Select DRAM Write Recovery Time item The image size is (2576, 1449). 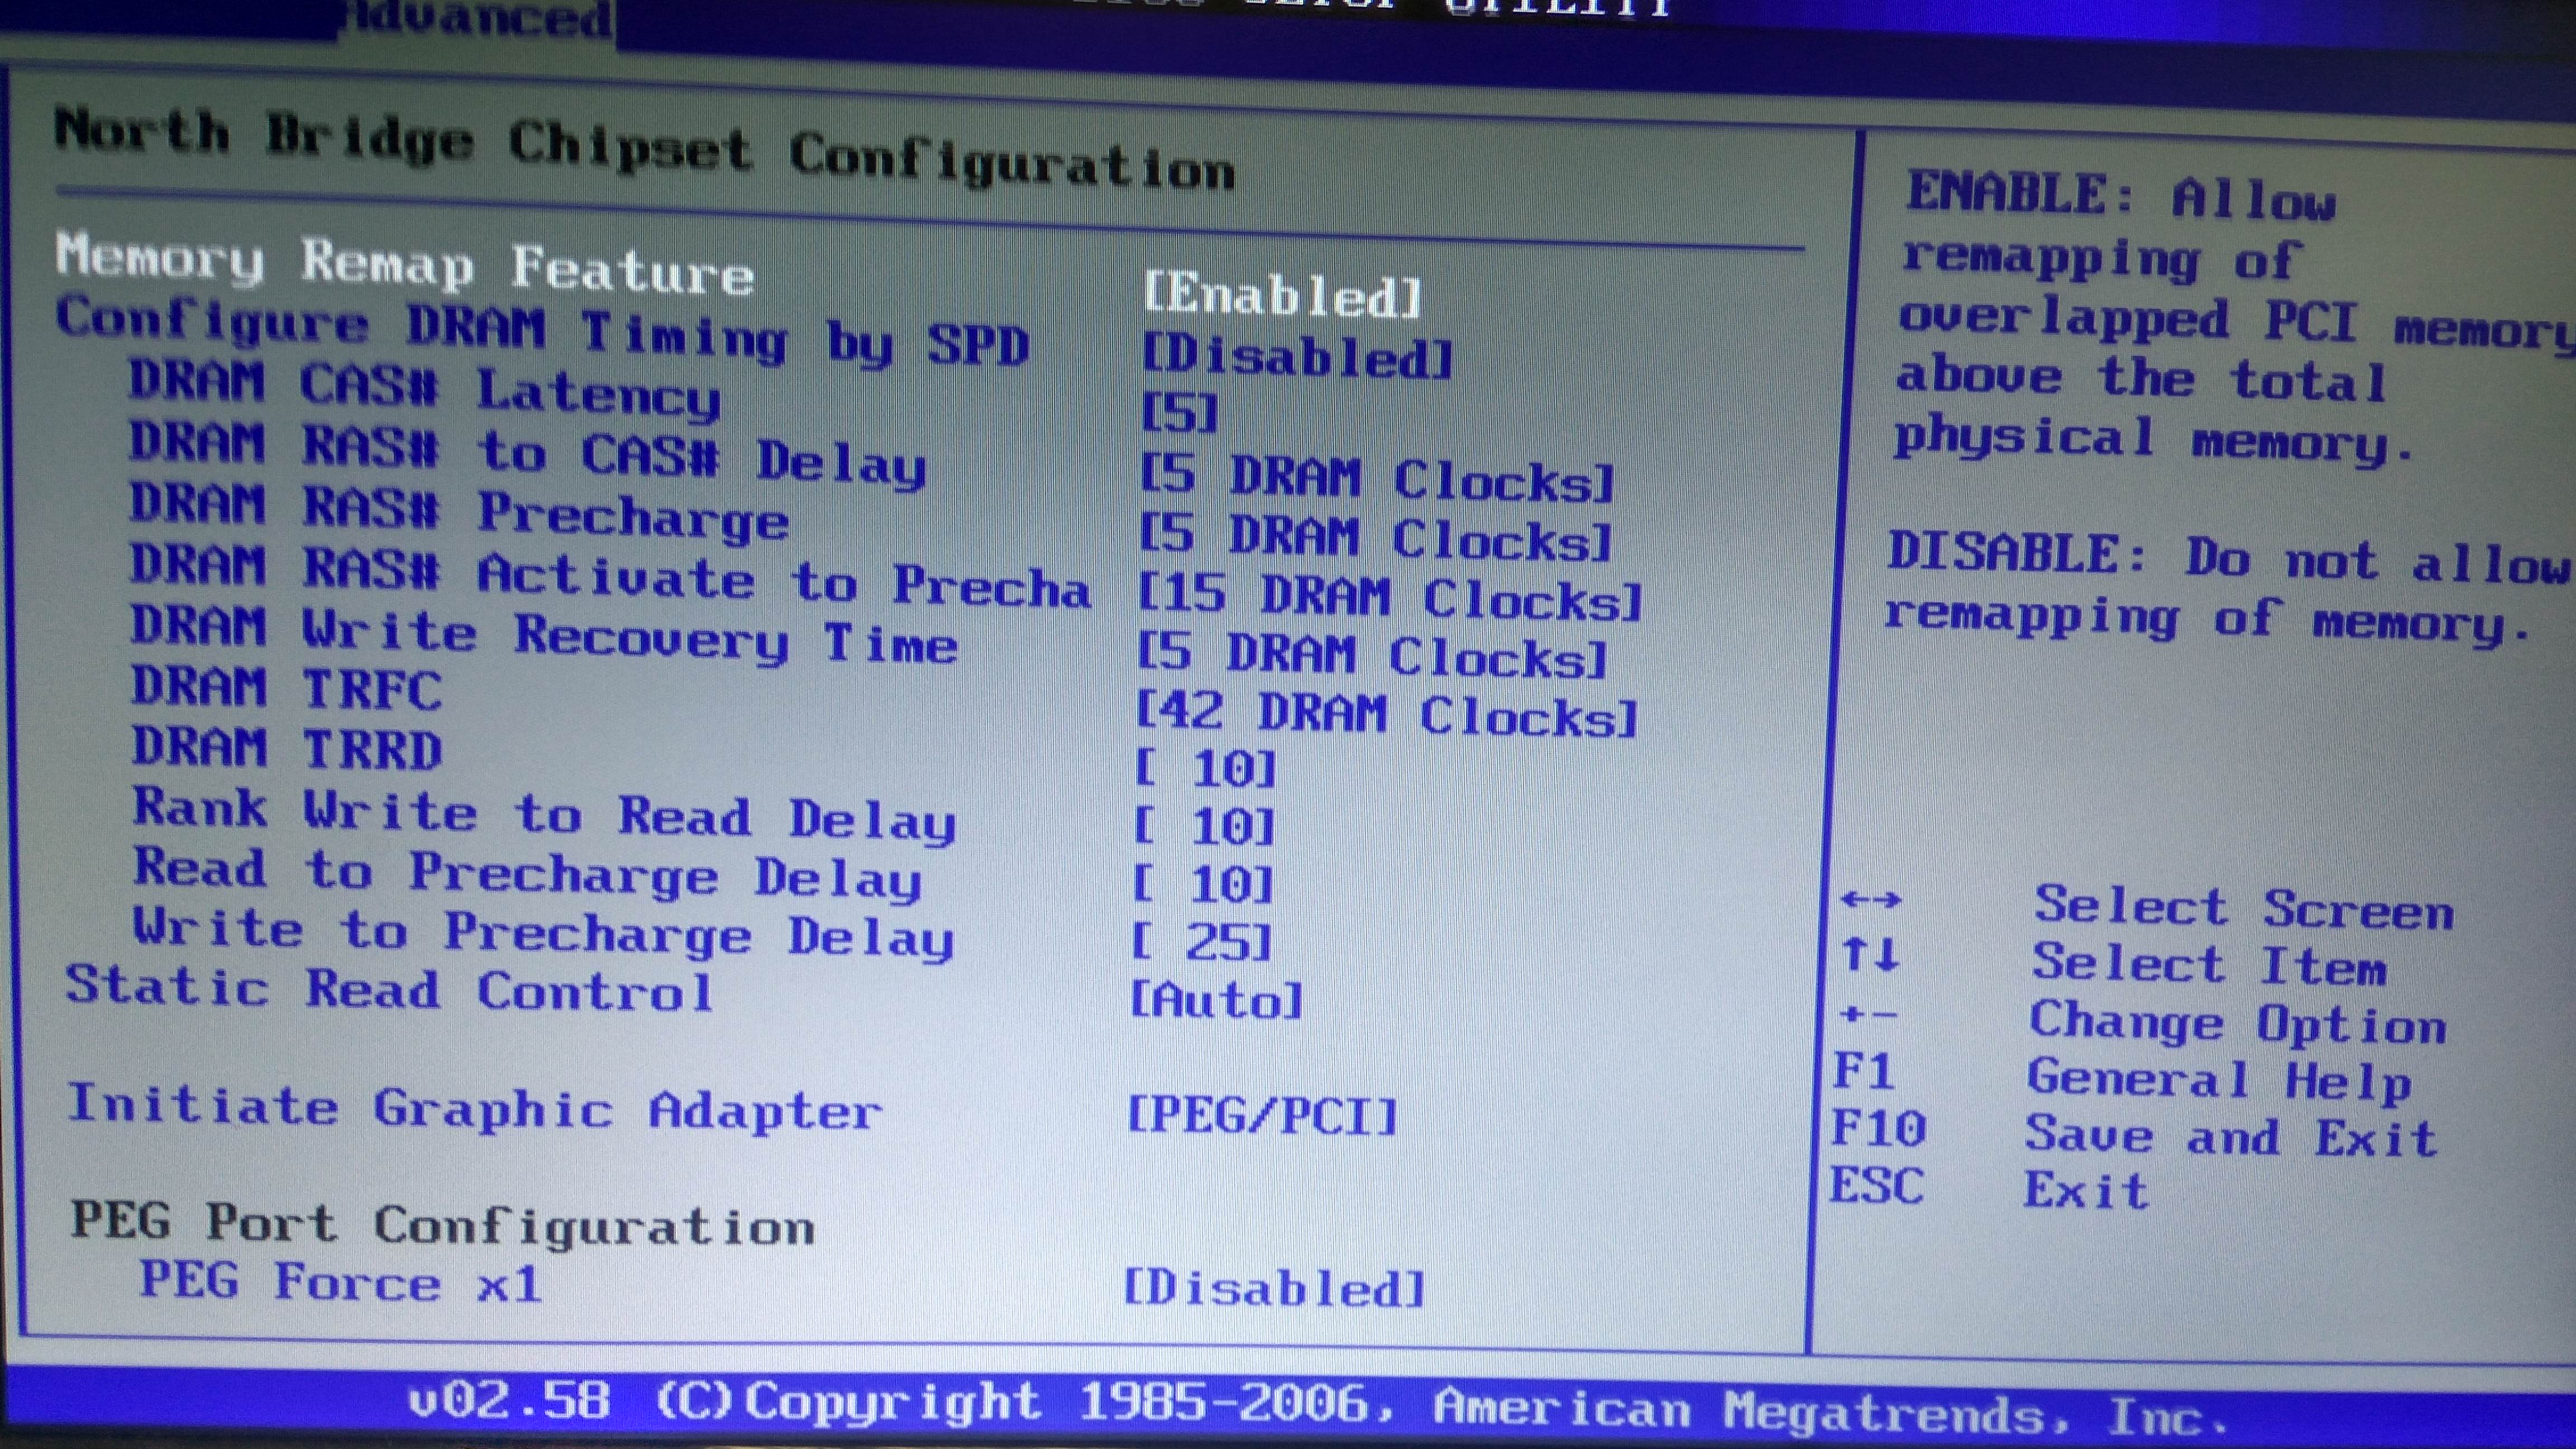tap(544, 635)
